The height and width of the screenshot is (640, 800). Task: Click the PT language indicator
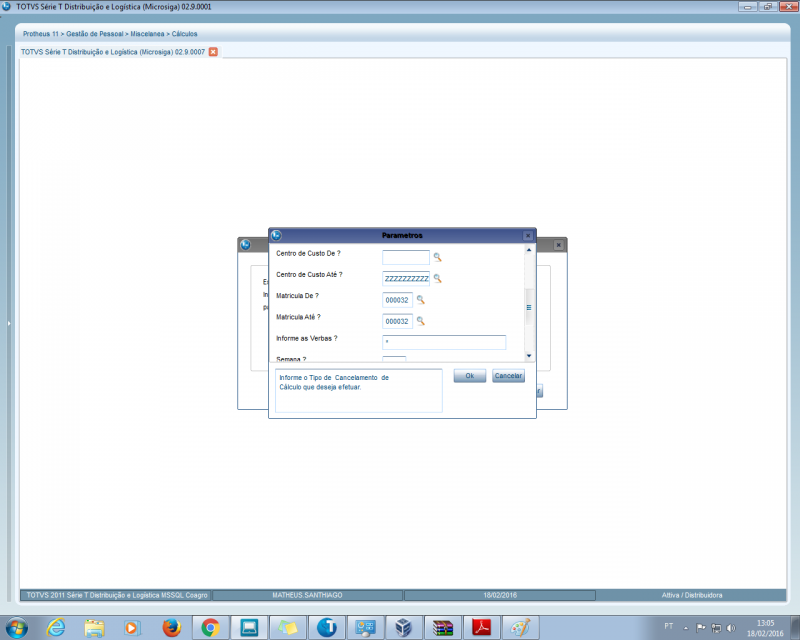point(668,626)
